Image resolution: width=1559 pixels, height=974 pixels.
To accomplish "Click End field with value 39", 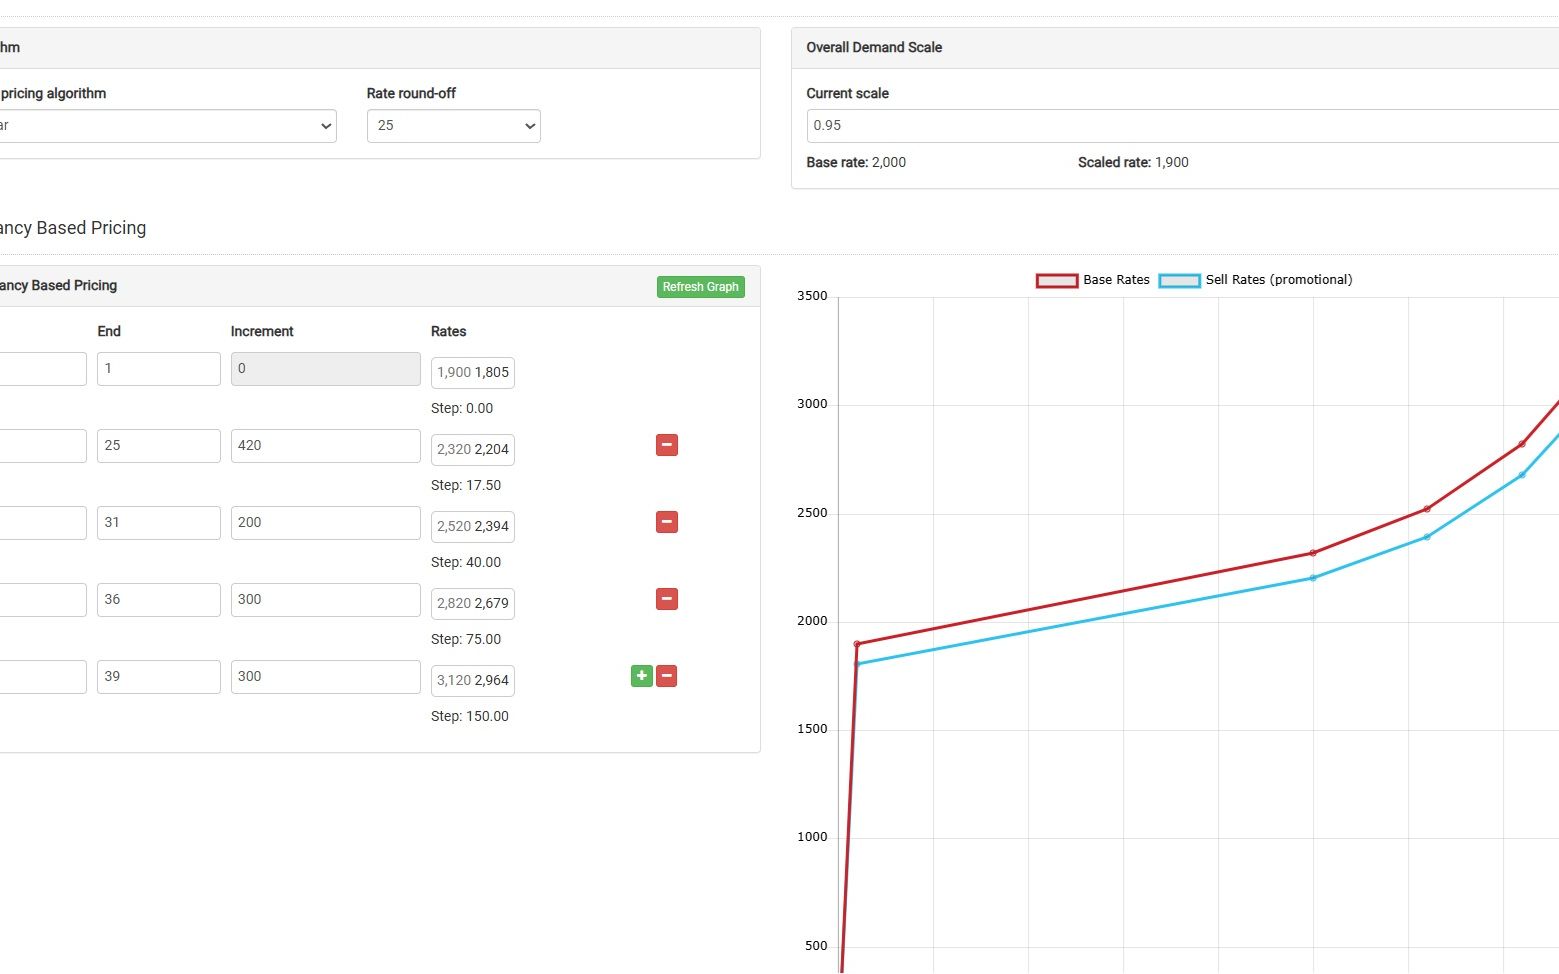I will pos(158,677).
